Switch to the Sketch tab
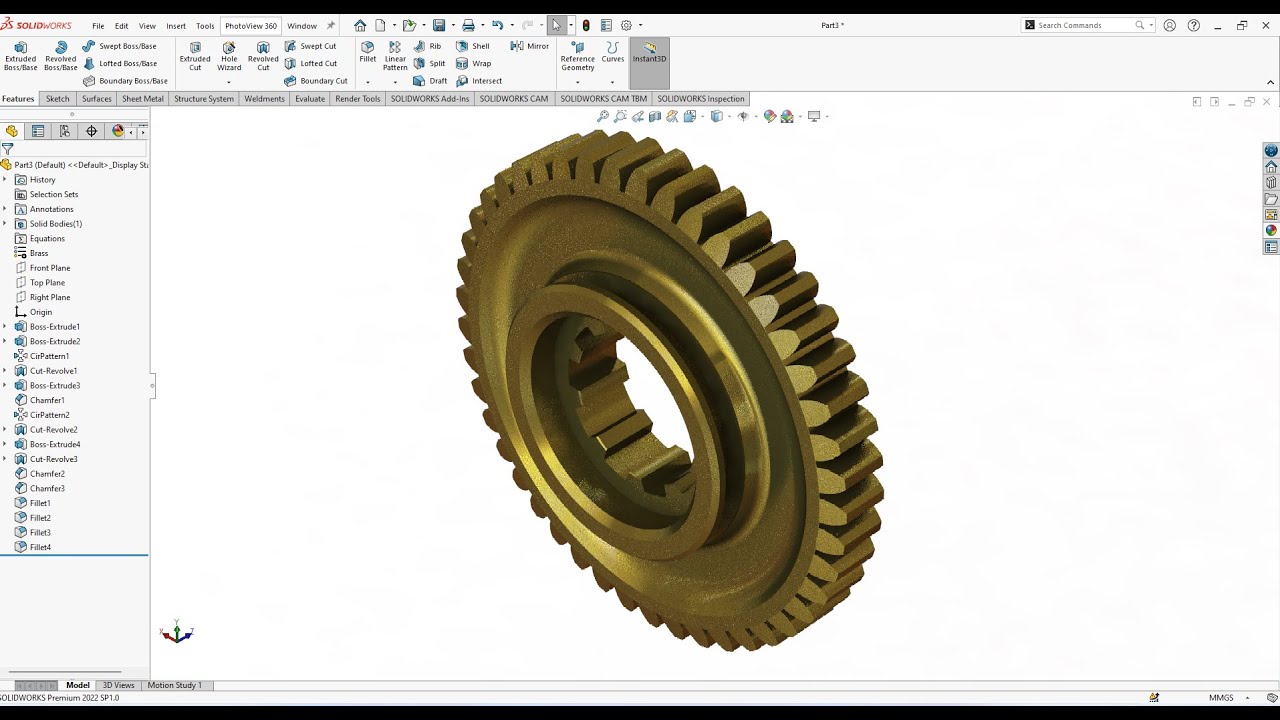1280x720 pixels. [58, 99]
